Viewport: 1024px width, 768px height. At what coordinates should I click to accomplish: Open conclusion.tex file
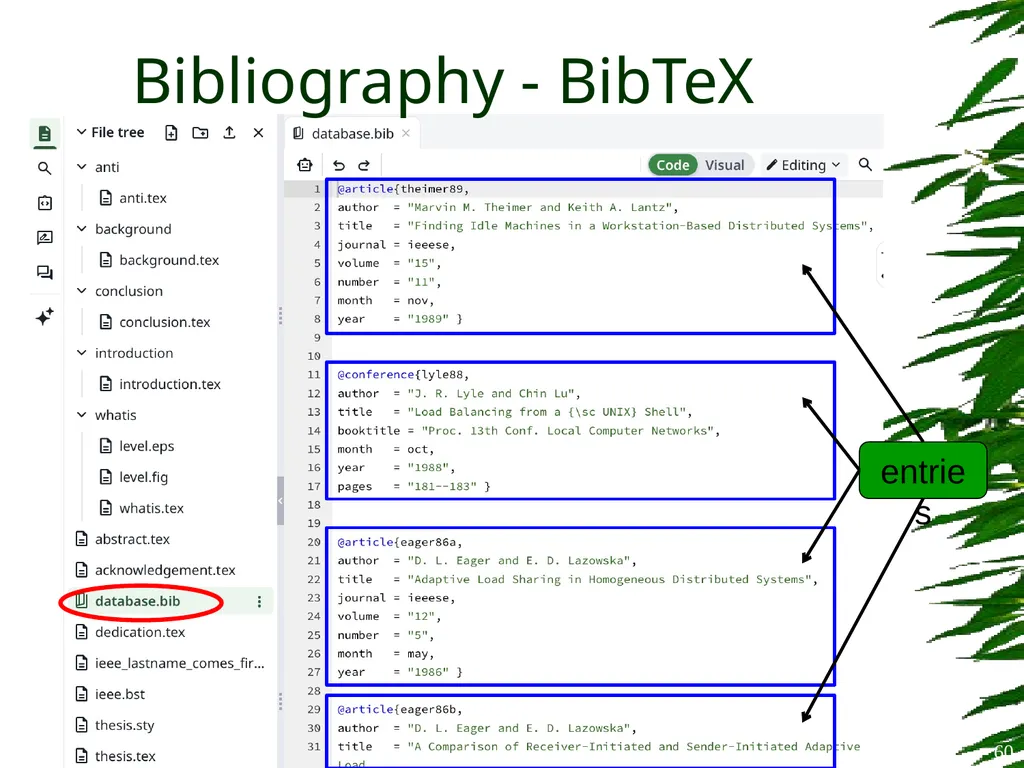coord(165,322)
